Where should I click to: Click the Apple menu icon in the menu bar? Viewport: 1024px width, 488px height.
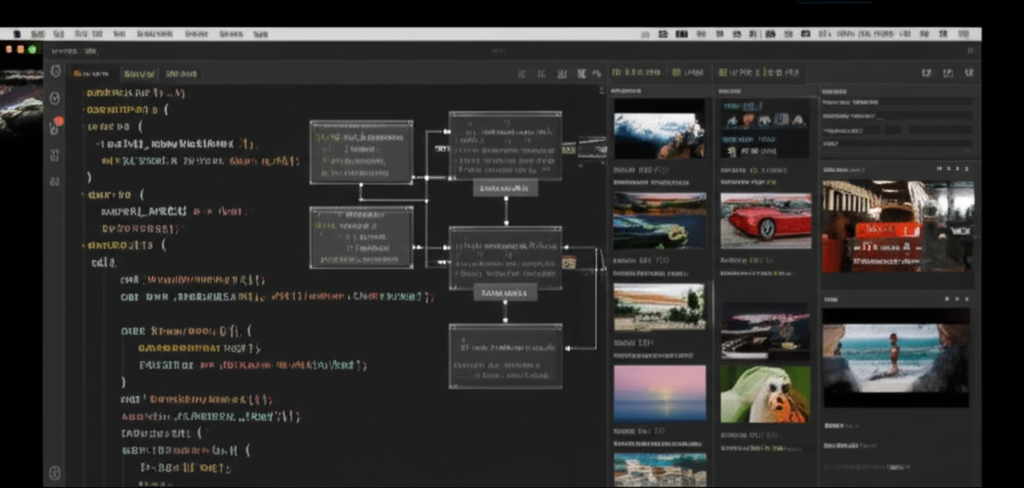[x=16, y=34]
